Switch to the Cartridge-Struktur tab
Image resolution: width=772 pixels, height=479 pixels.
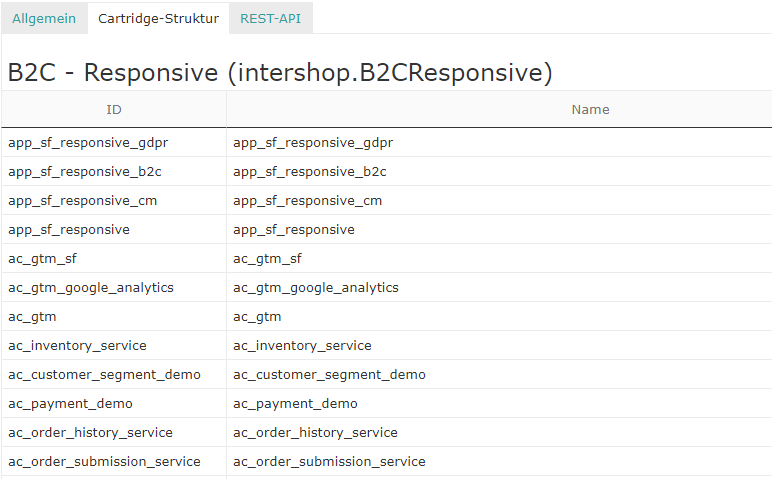[x=158, y=18]
